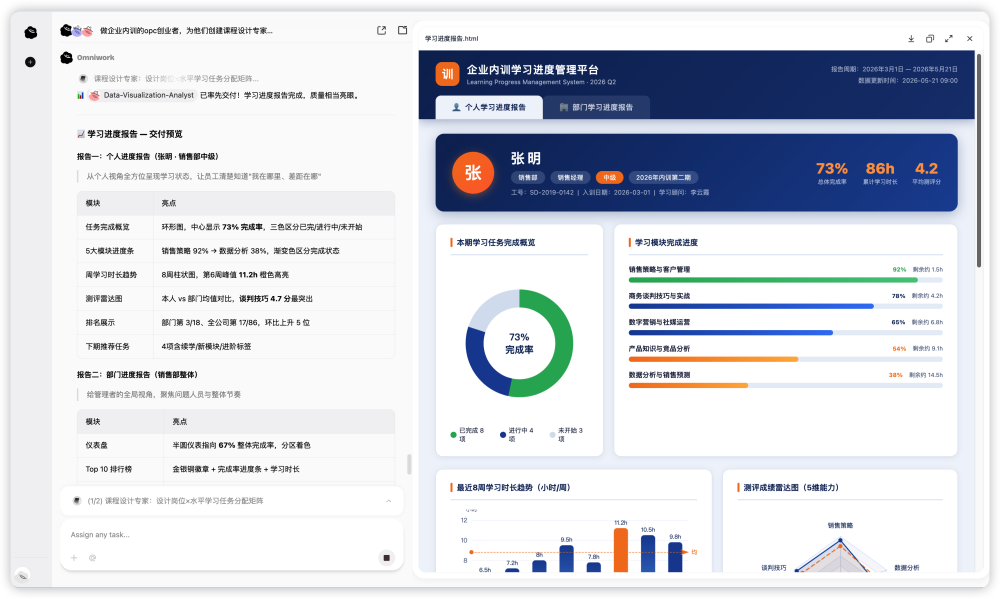Click the 学习模块完成进度 card title
The width and height of the screenshot is (1000, 599).
coord(666,242)
